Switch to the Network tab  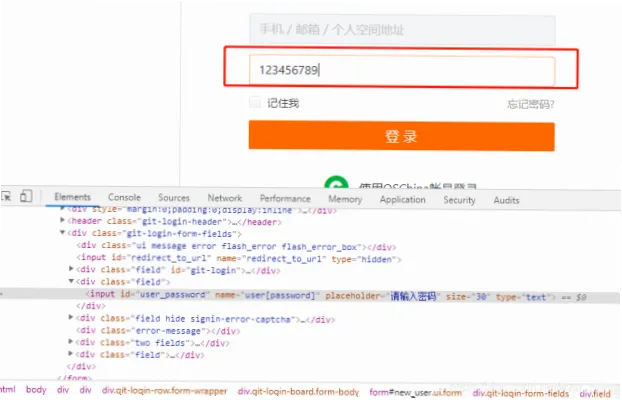pyautogui.click(x=225, y=198)
